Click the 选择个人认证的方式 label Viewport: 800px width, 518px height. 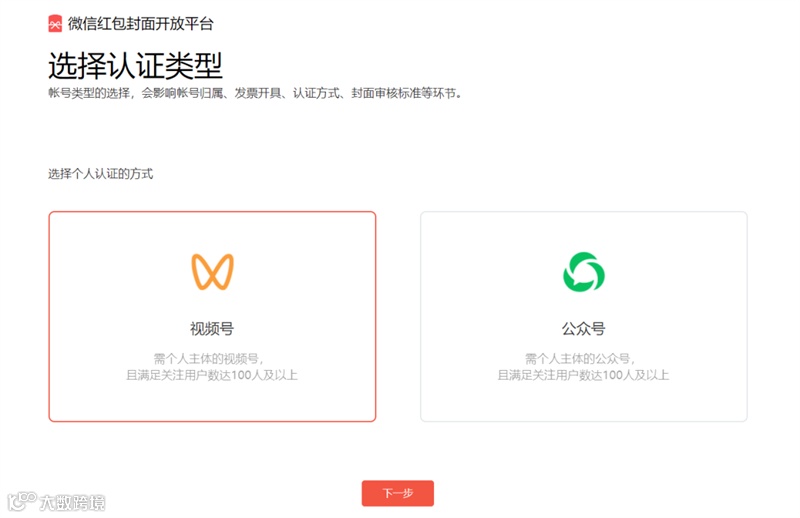point(101,174)
